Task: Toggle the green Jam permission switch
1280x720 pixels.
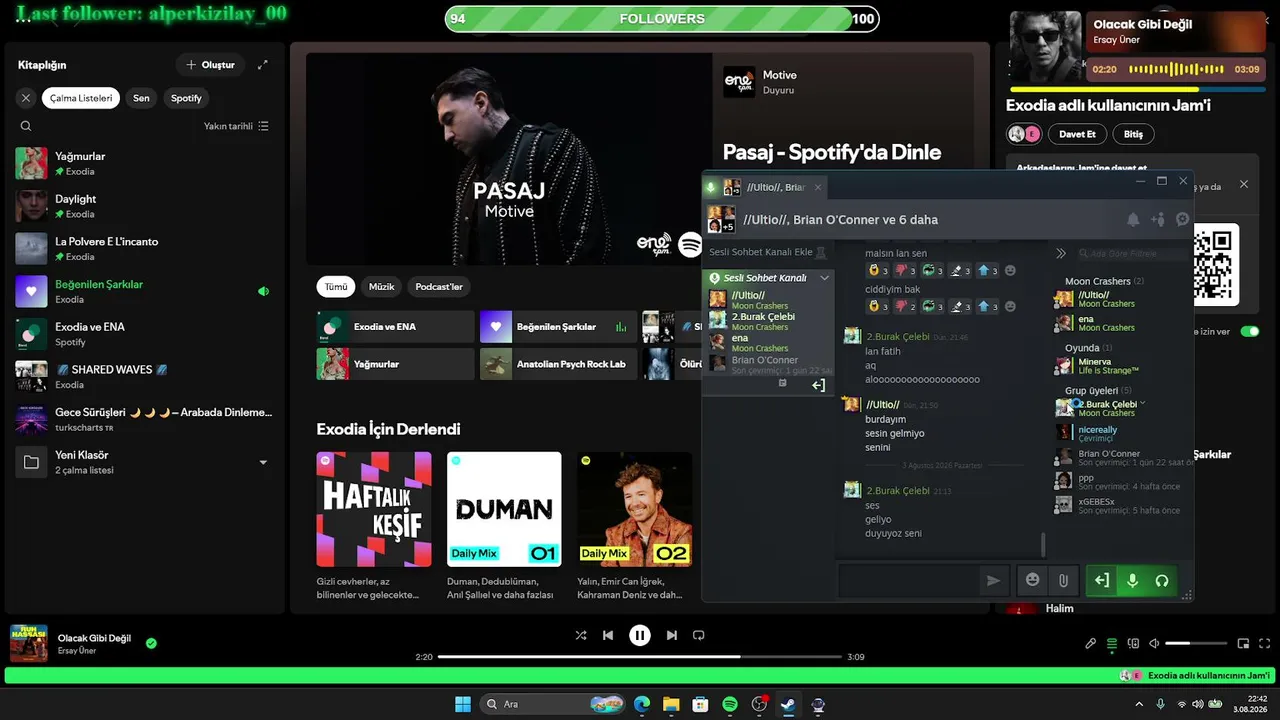Action: tap(1250, 331)
